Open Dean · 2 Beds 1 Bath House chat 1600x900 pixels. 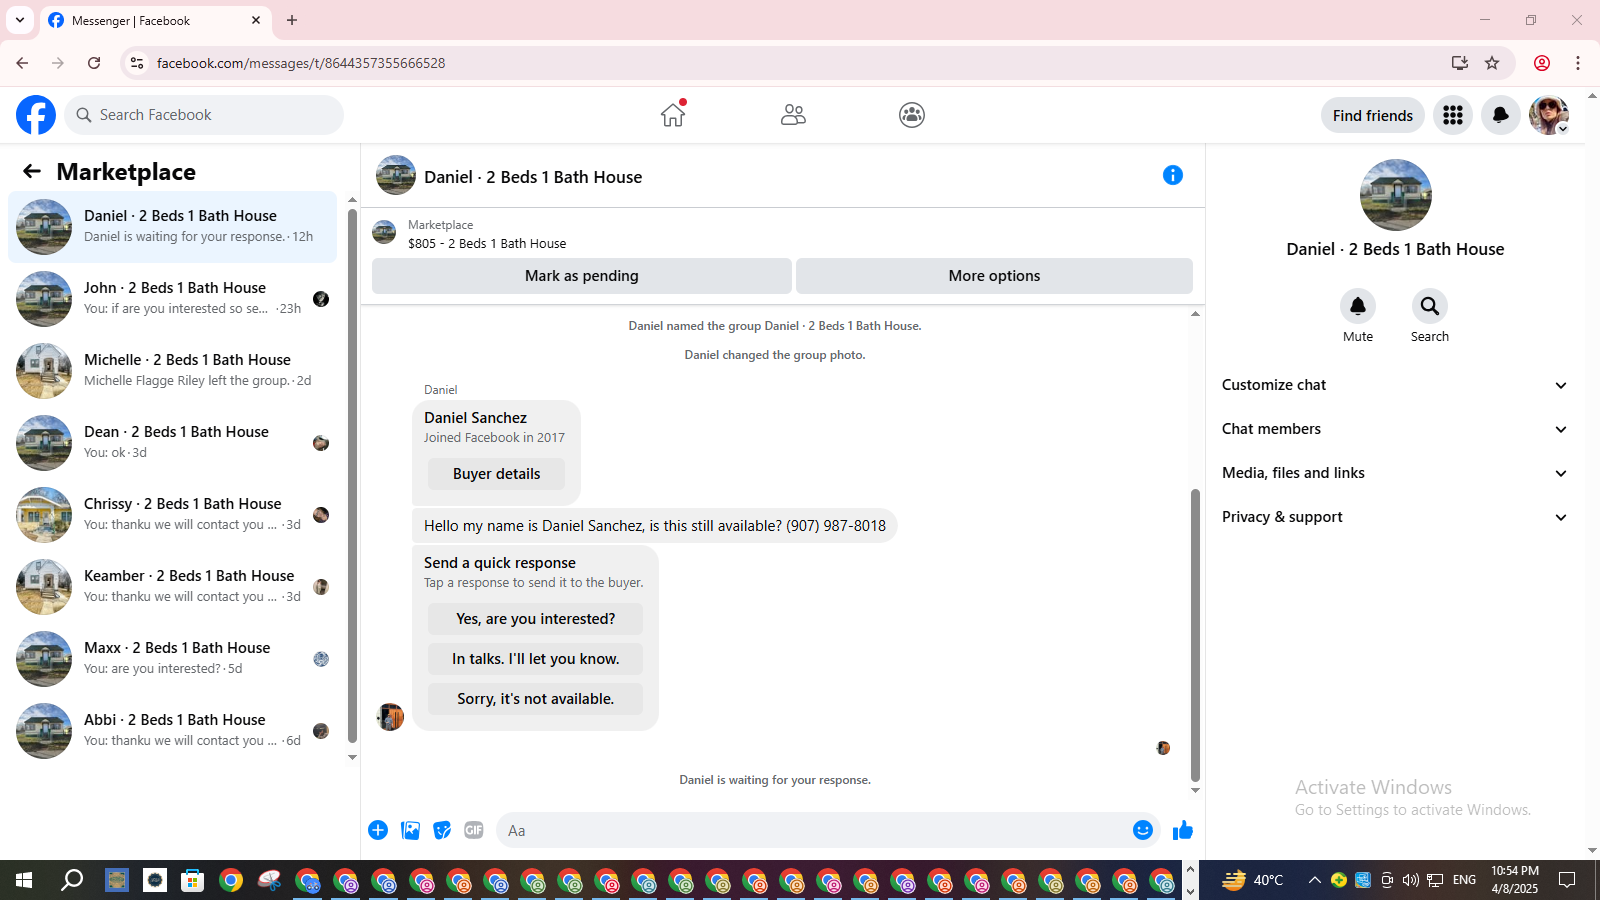(x=173, y=443)
